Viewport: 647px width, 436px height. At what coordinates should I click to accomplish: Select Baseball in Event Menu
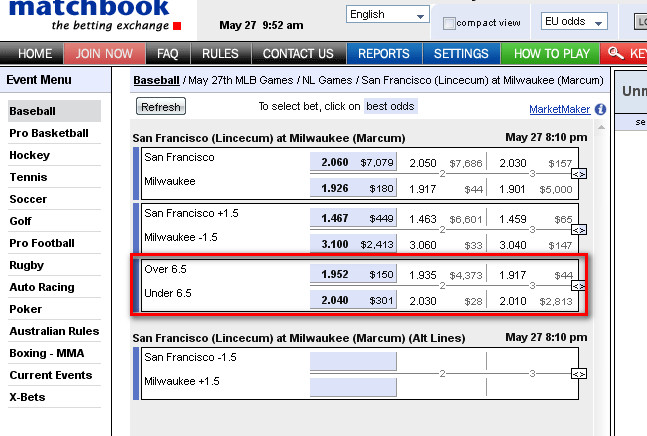[54, 111]
